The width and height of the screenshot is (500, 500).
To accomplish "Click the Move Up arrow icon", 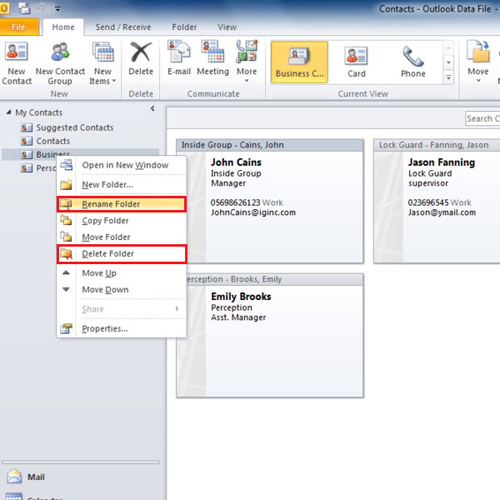I will coord(66,273).
